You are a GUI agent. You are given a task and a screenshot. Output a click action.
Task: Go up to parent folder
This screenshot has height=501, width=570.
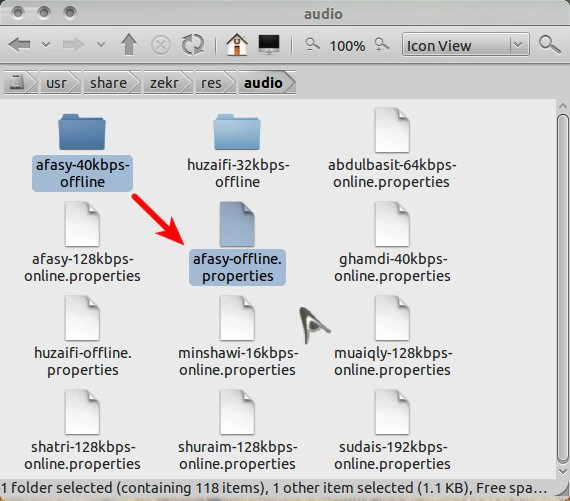129,44
